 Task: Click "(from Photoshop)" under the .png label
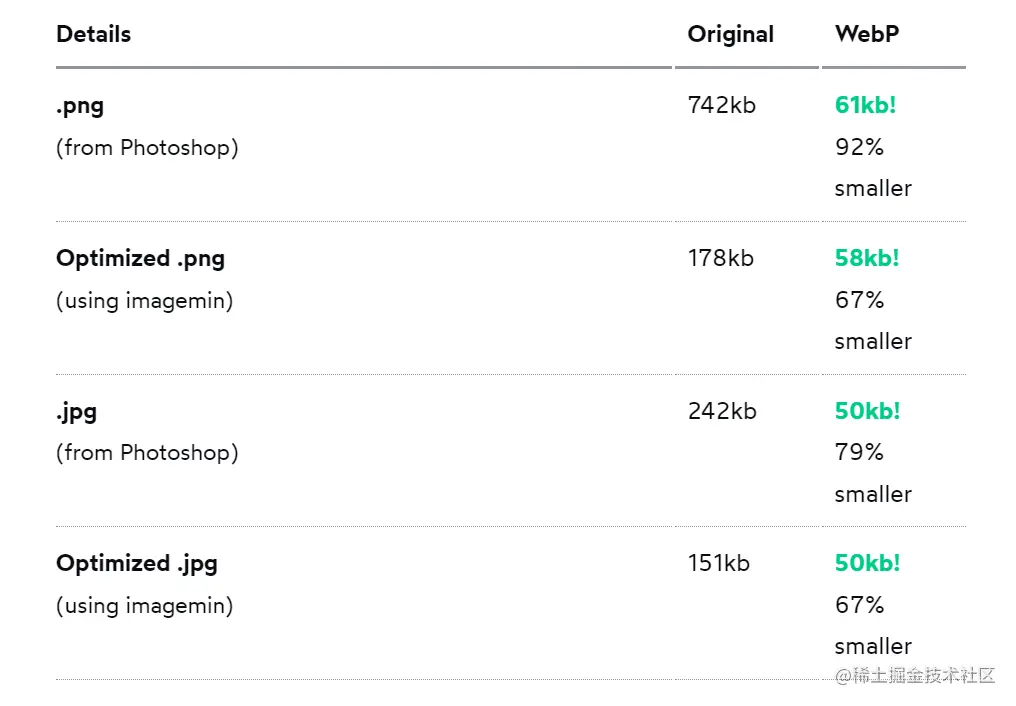(147, 148)
